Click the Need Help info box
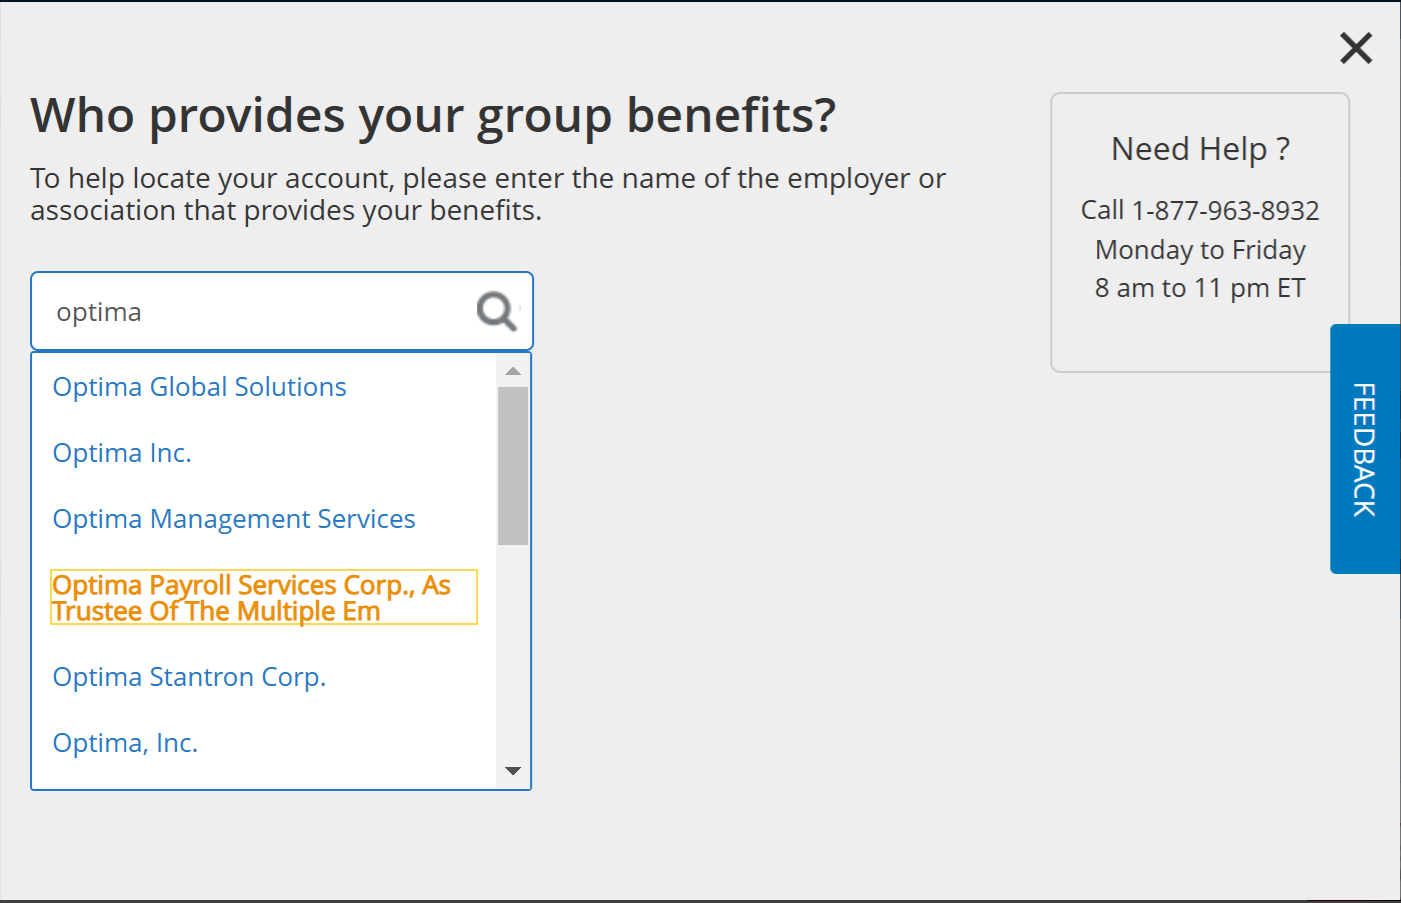Image resolution: width=1401 pixels, height=903 pixels. 1199,230
